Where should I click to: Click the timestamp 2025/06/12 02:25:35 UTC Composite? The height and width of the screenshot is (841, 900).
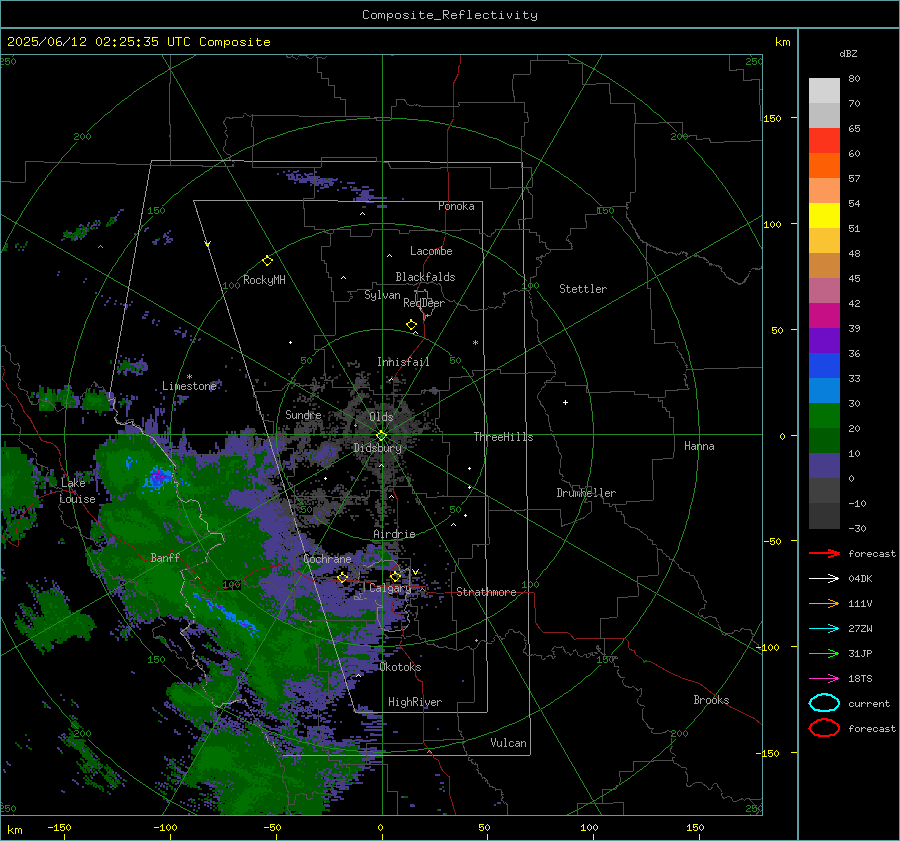tap(138, 42)
